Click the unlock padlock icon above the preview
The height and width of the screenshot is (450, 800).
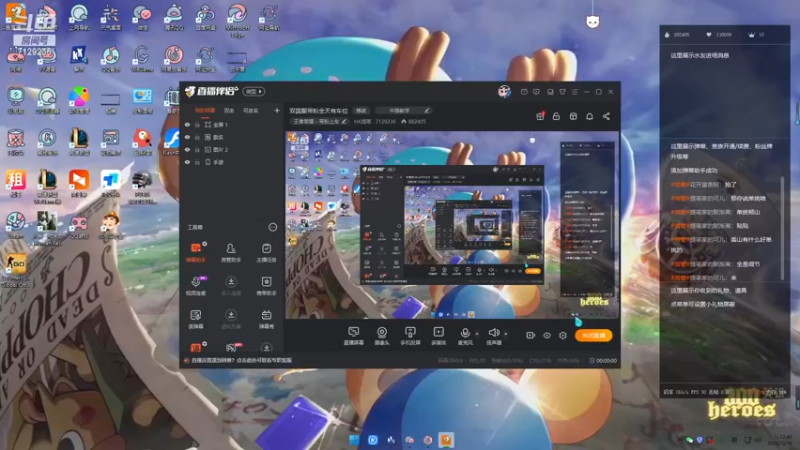click(557, 116)
